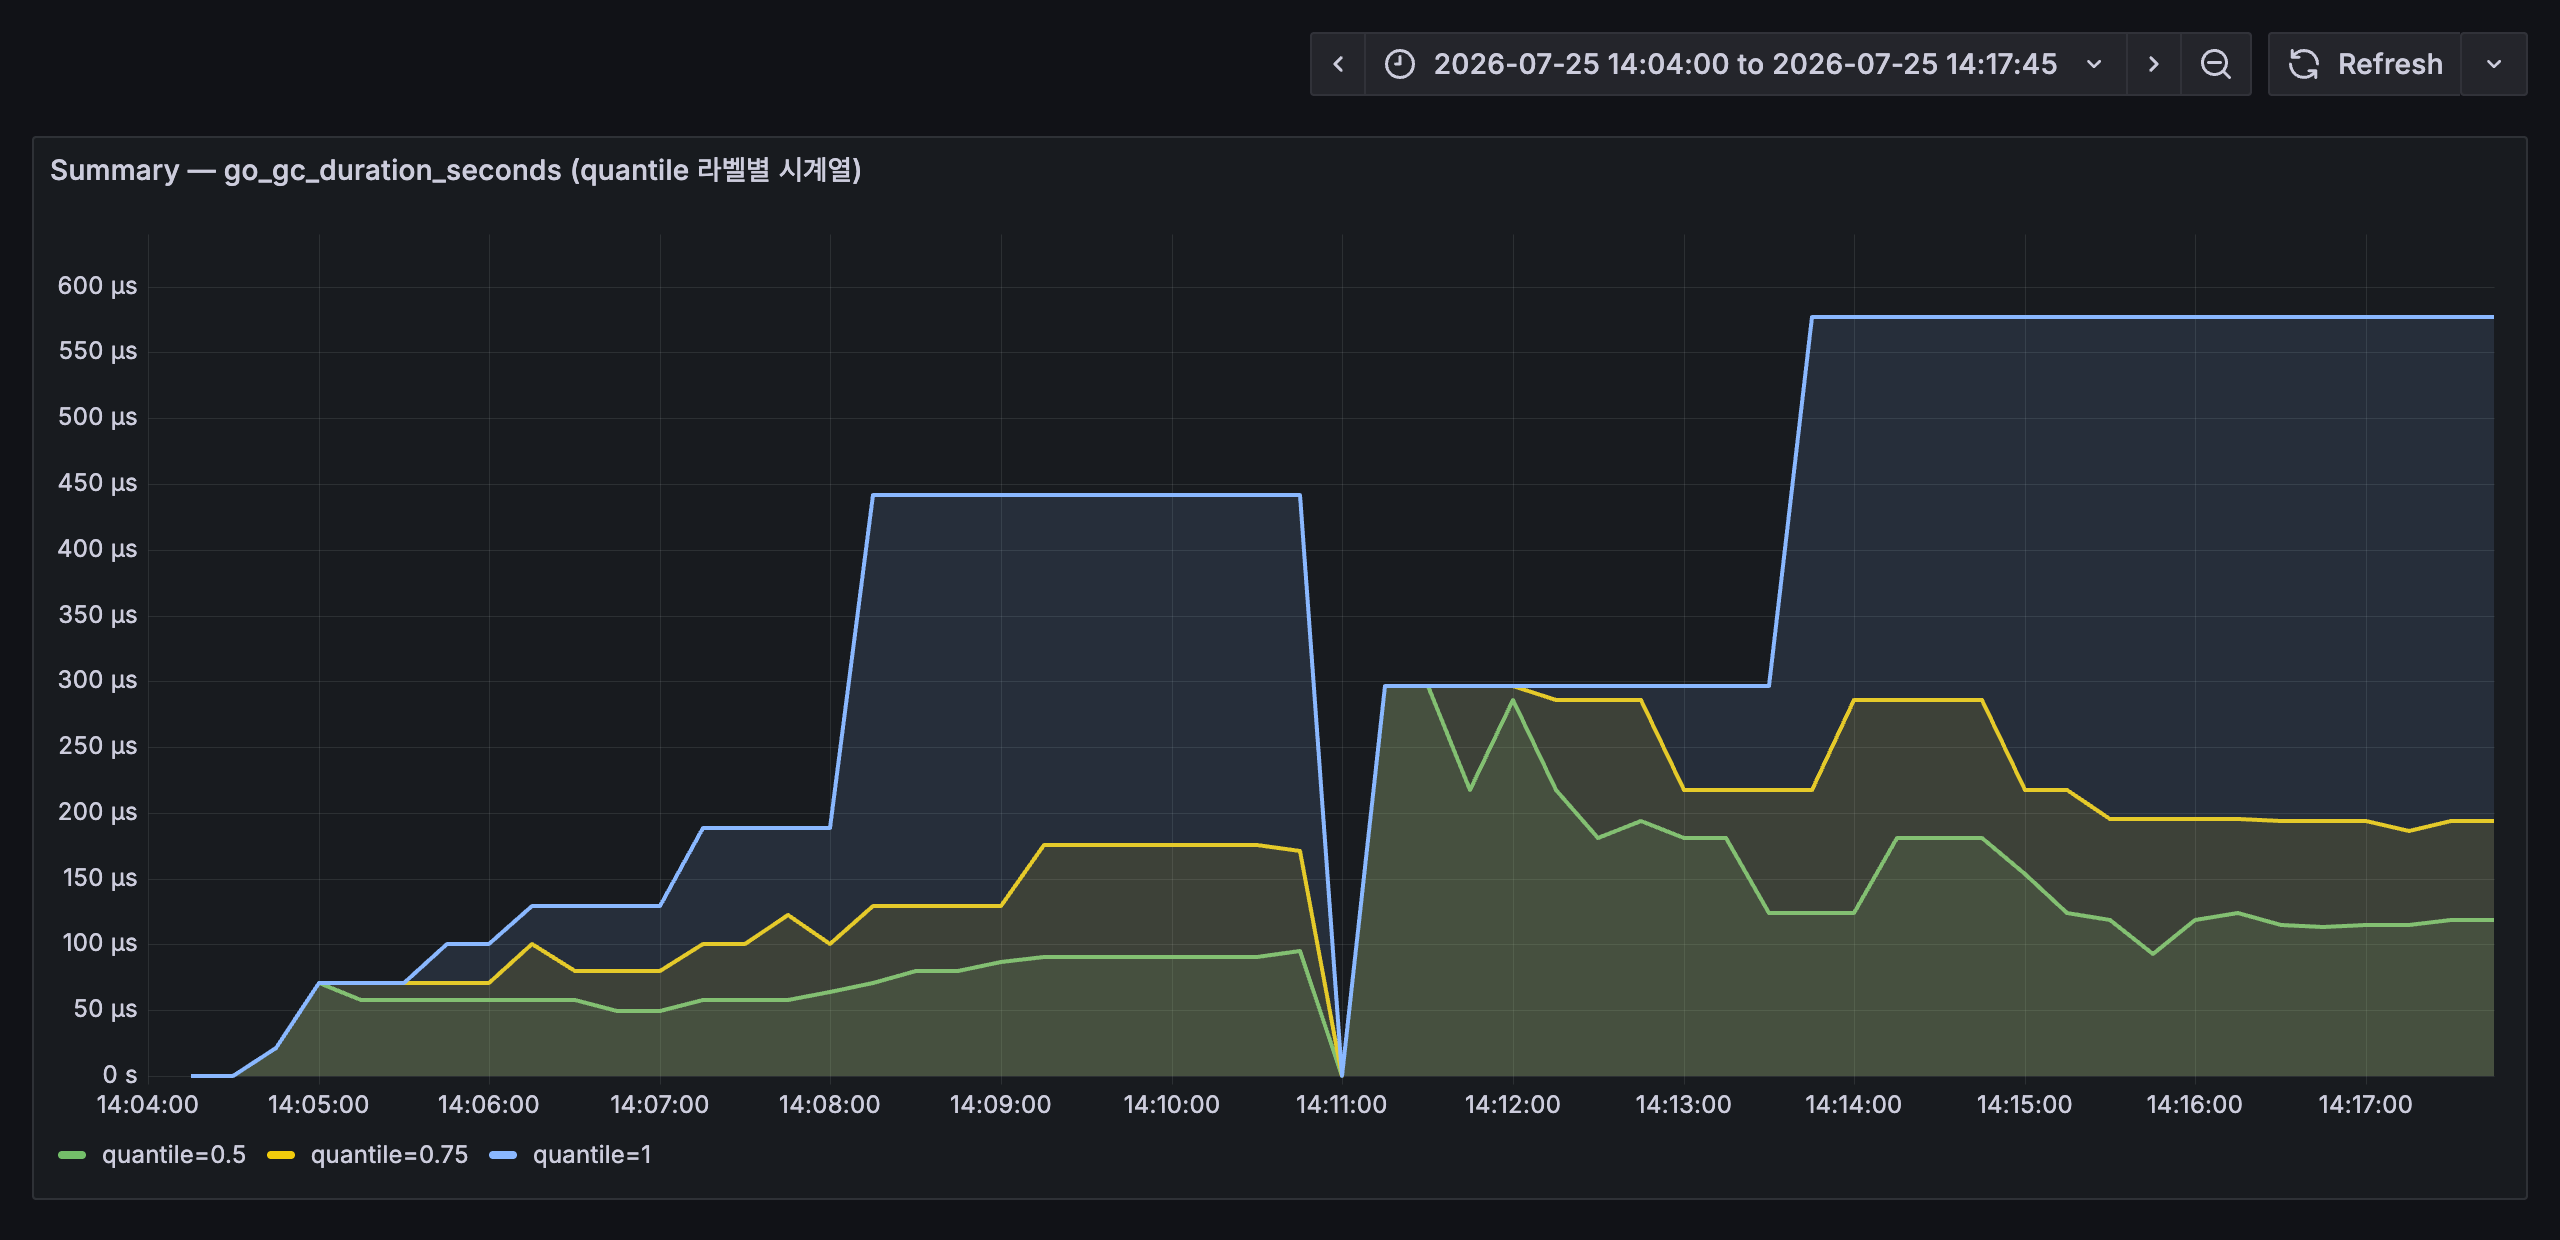Click the blue quantile=1 color swatch
Screen dimensions: 2560x1240
click(x=503, y=1155)
